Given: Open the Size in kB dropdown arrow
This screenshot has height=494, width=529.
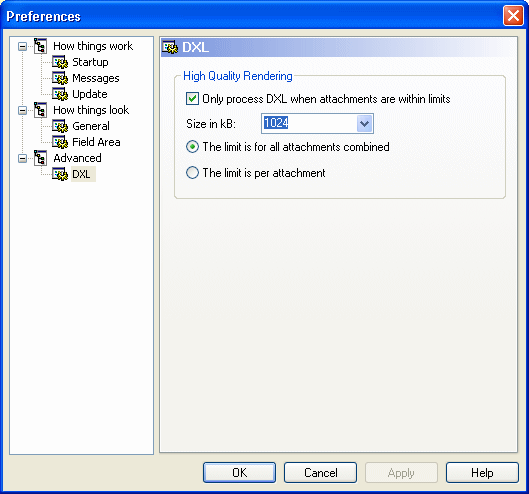Looking at the screenshot, I should 364,124.
